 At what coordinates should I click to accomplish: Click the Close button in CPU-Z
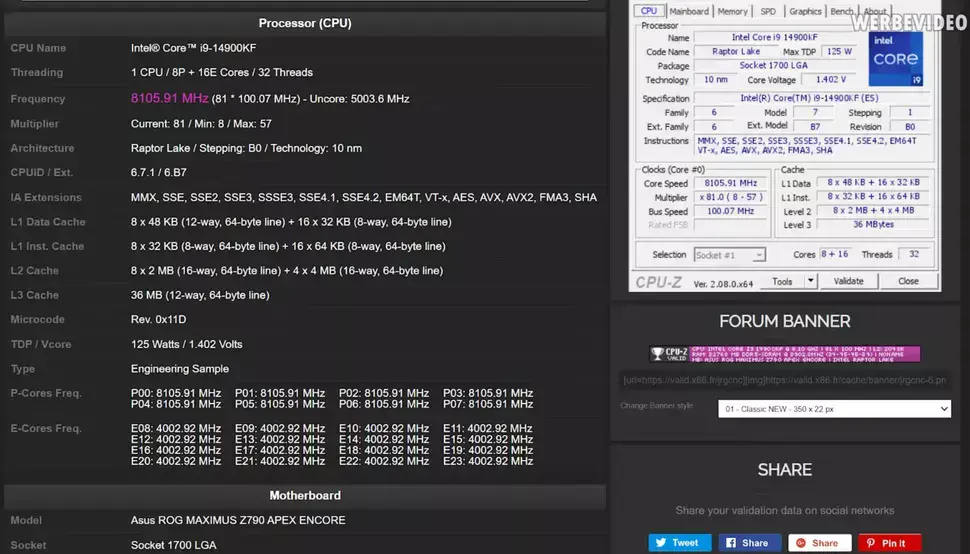(908, 281)
